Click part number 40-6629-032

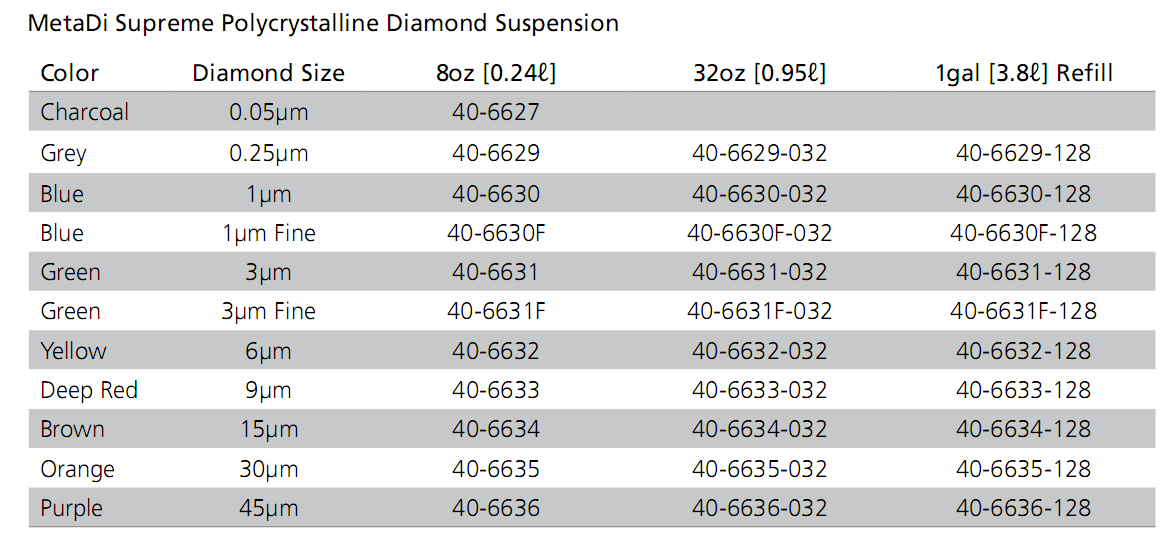coord(759,153)
